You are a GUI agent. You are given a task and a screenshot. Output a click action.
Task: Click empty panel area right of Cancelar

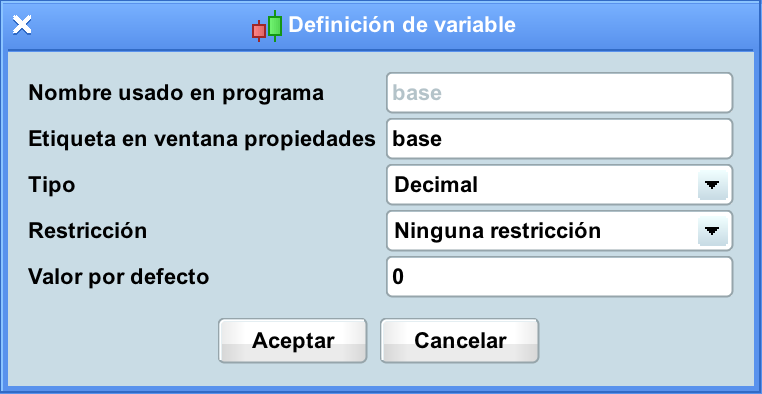(x=646, y=341)
